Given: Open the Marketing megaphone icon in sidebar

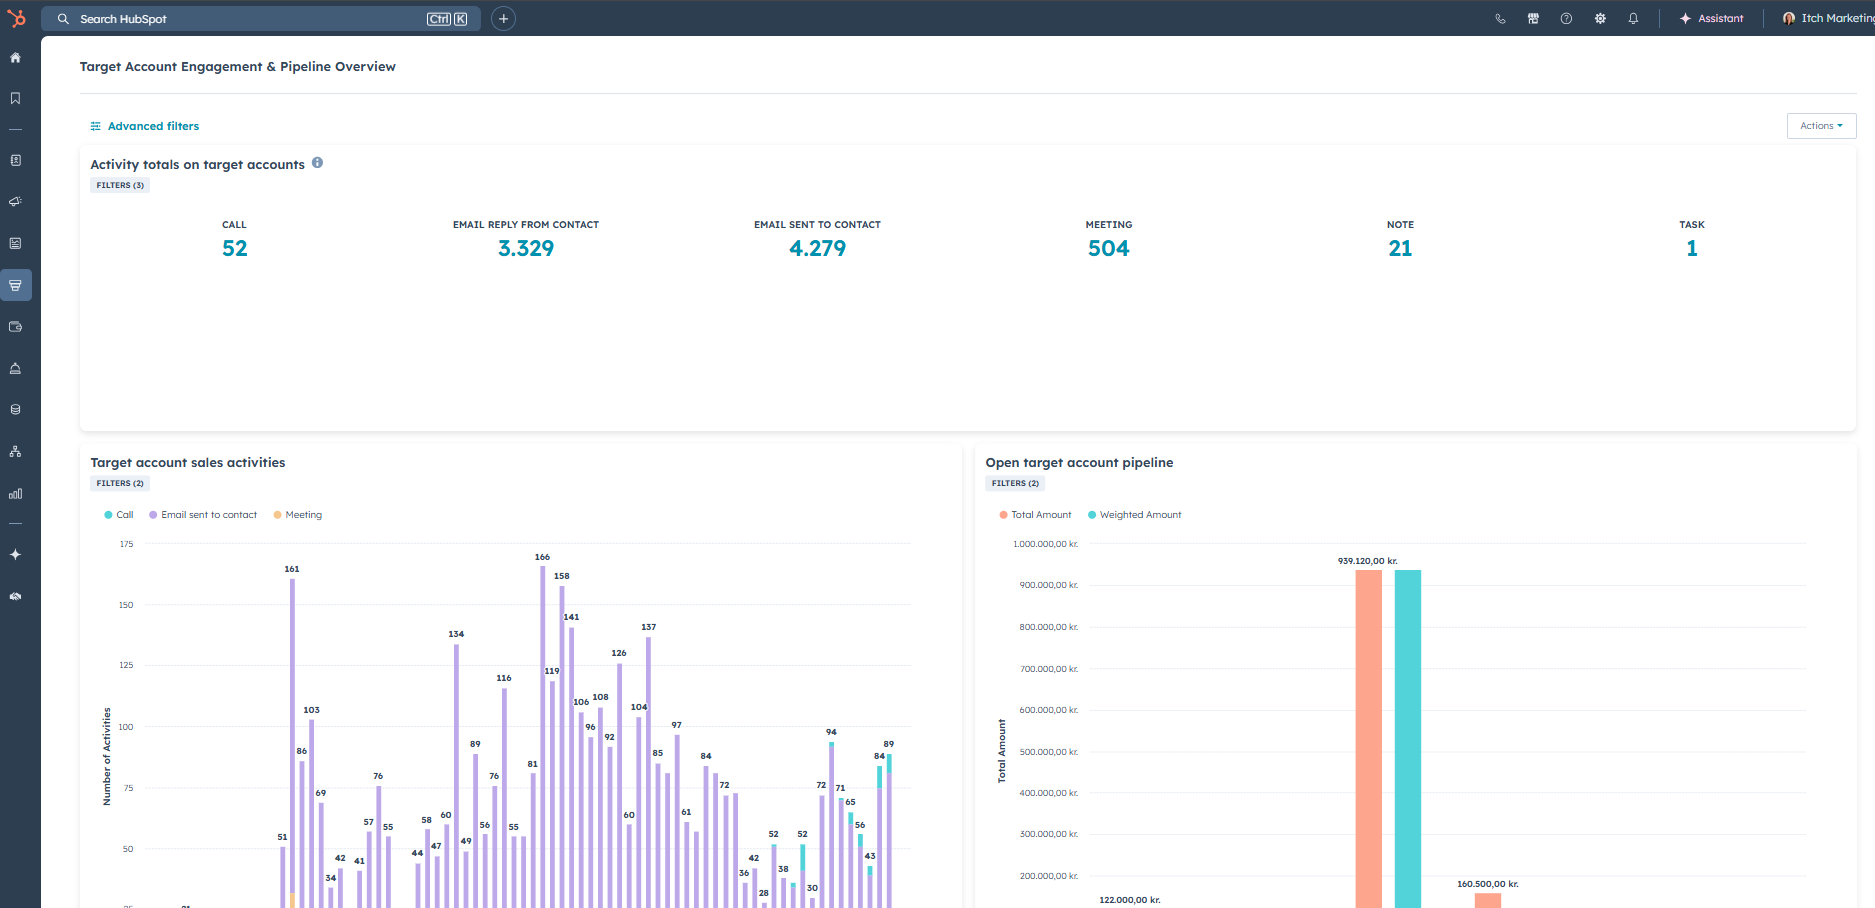Looking at the screenshot, I should [x=16, y=201].
